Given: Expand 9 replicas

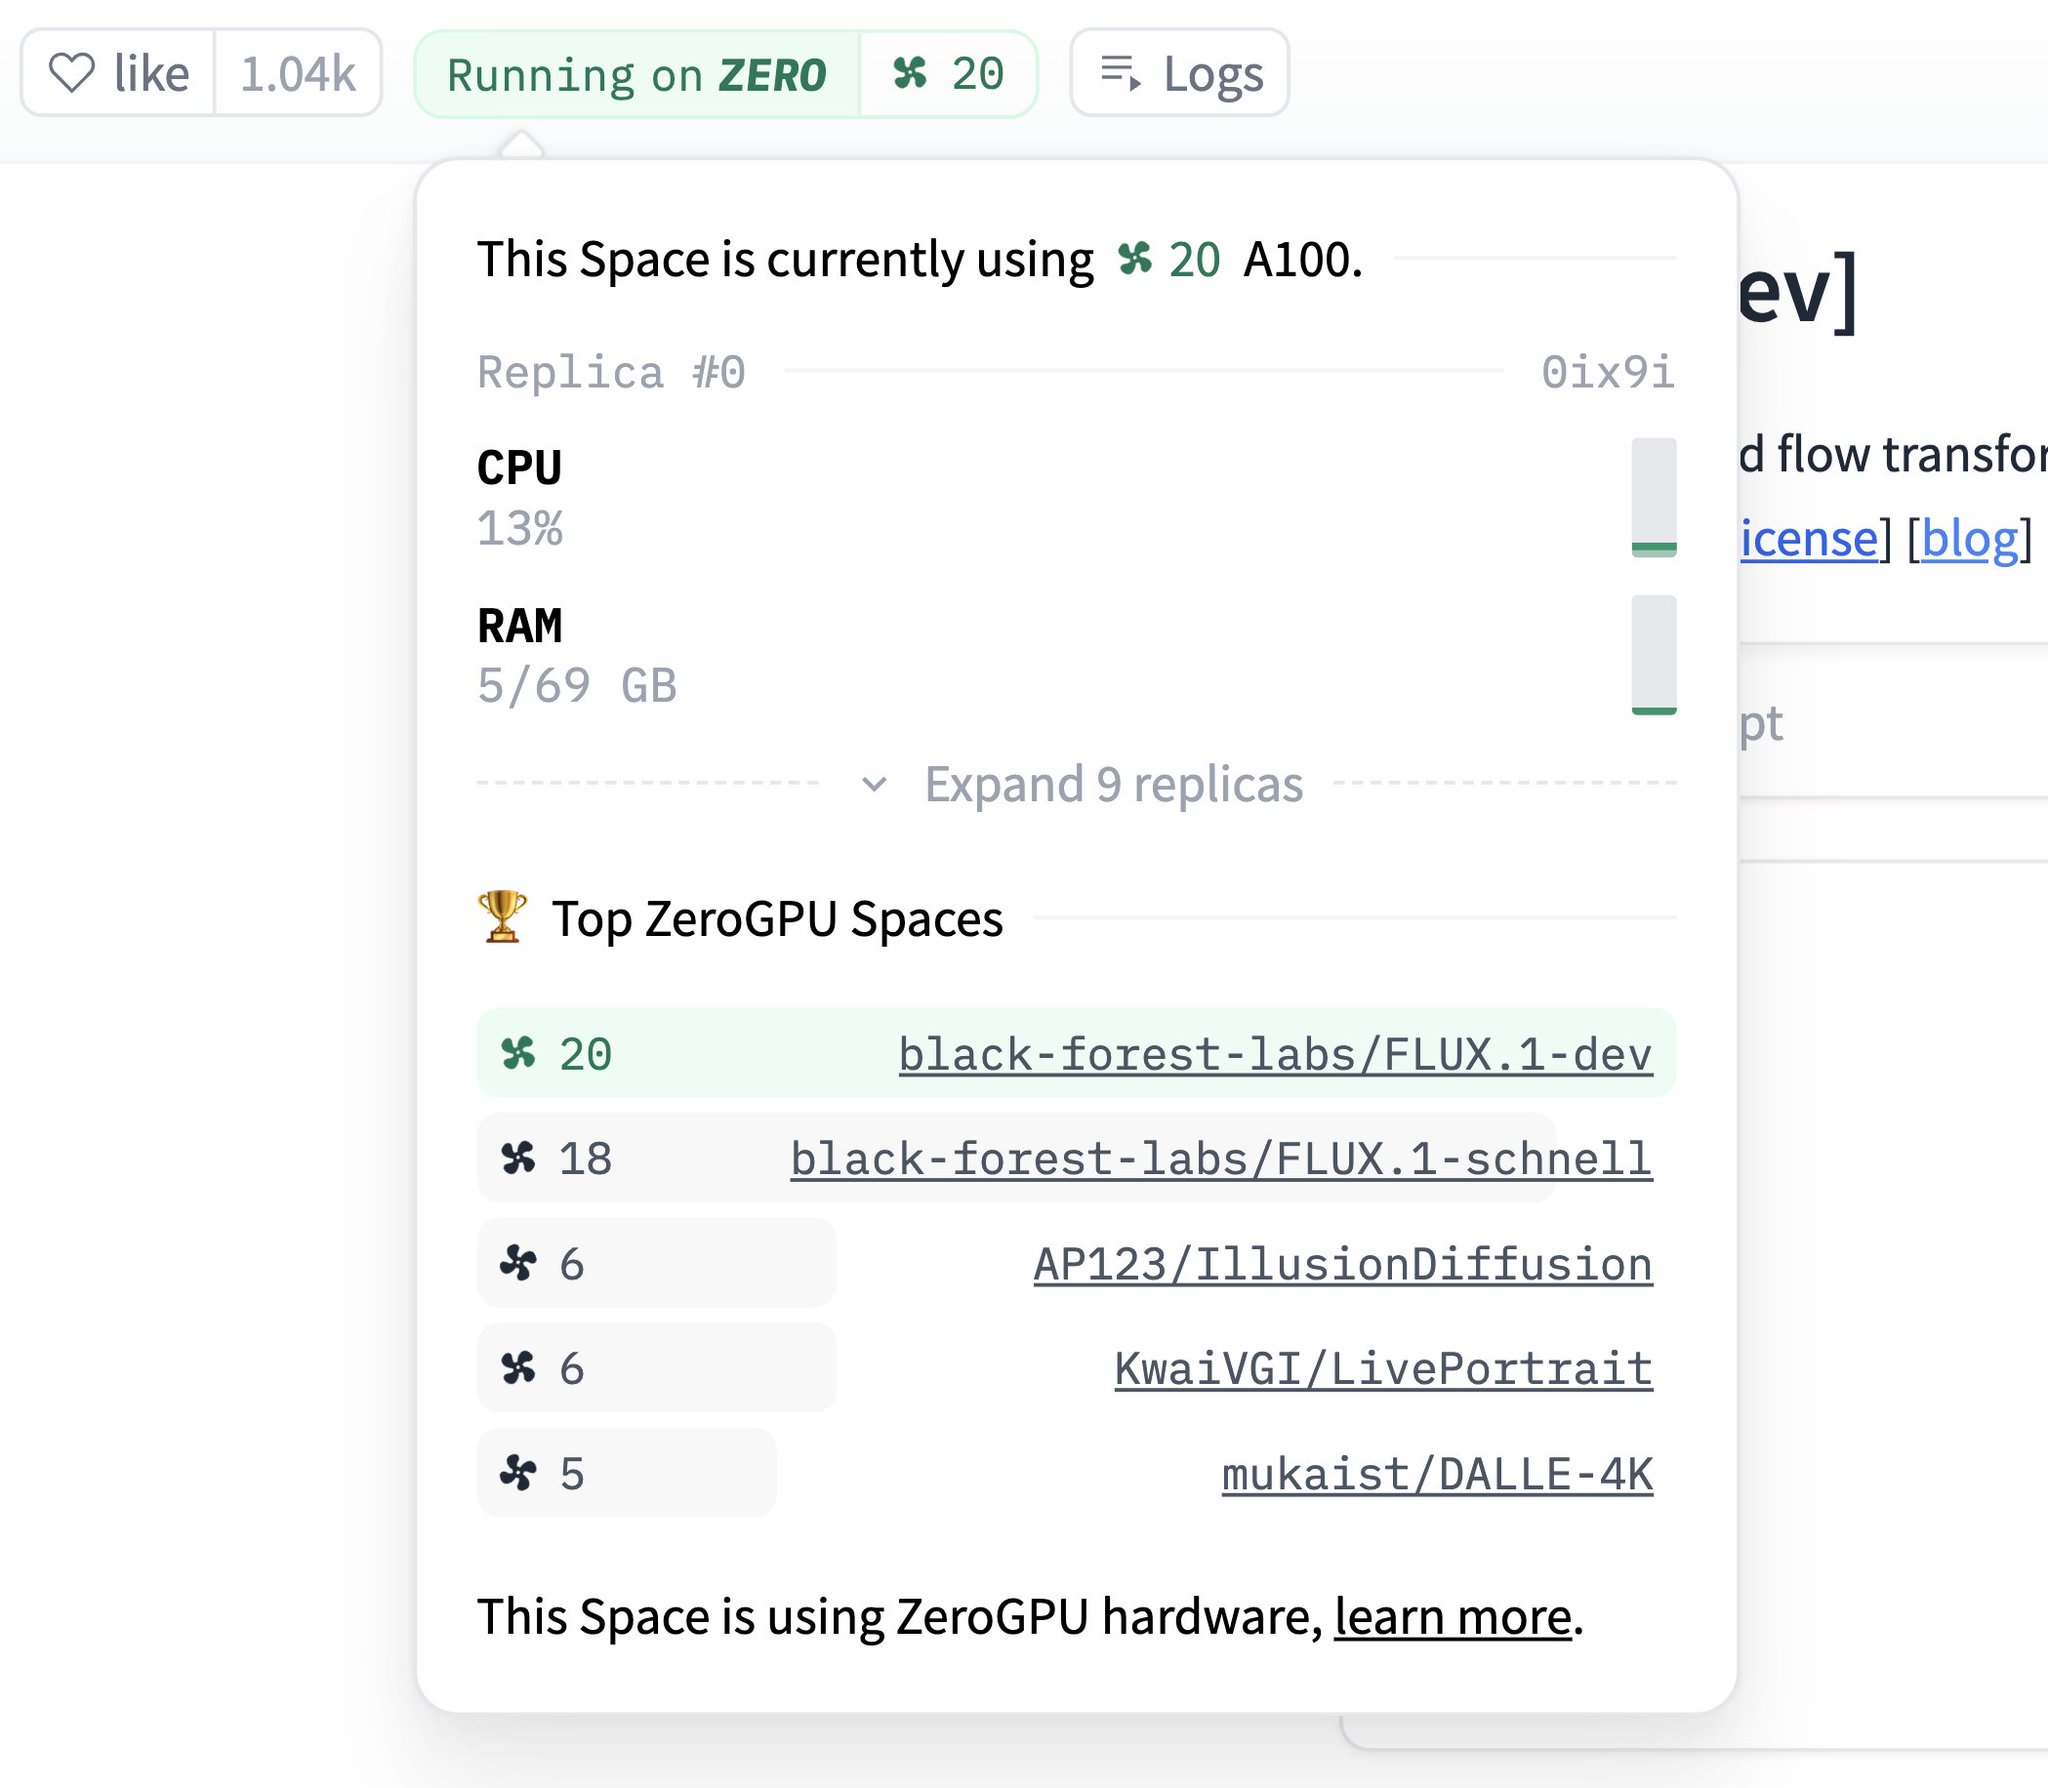Looking at the screenshot, I should click(1113, 784).
